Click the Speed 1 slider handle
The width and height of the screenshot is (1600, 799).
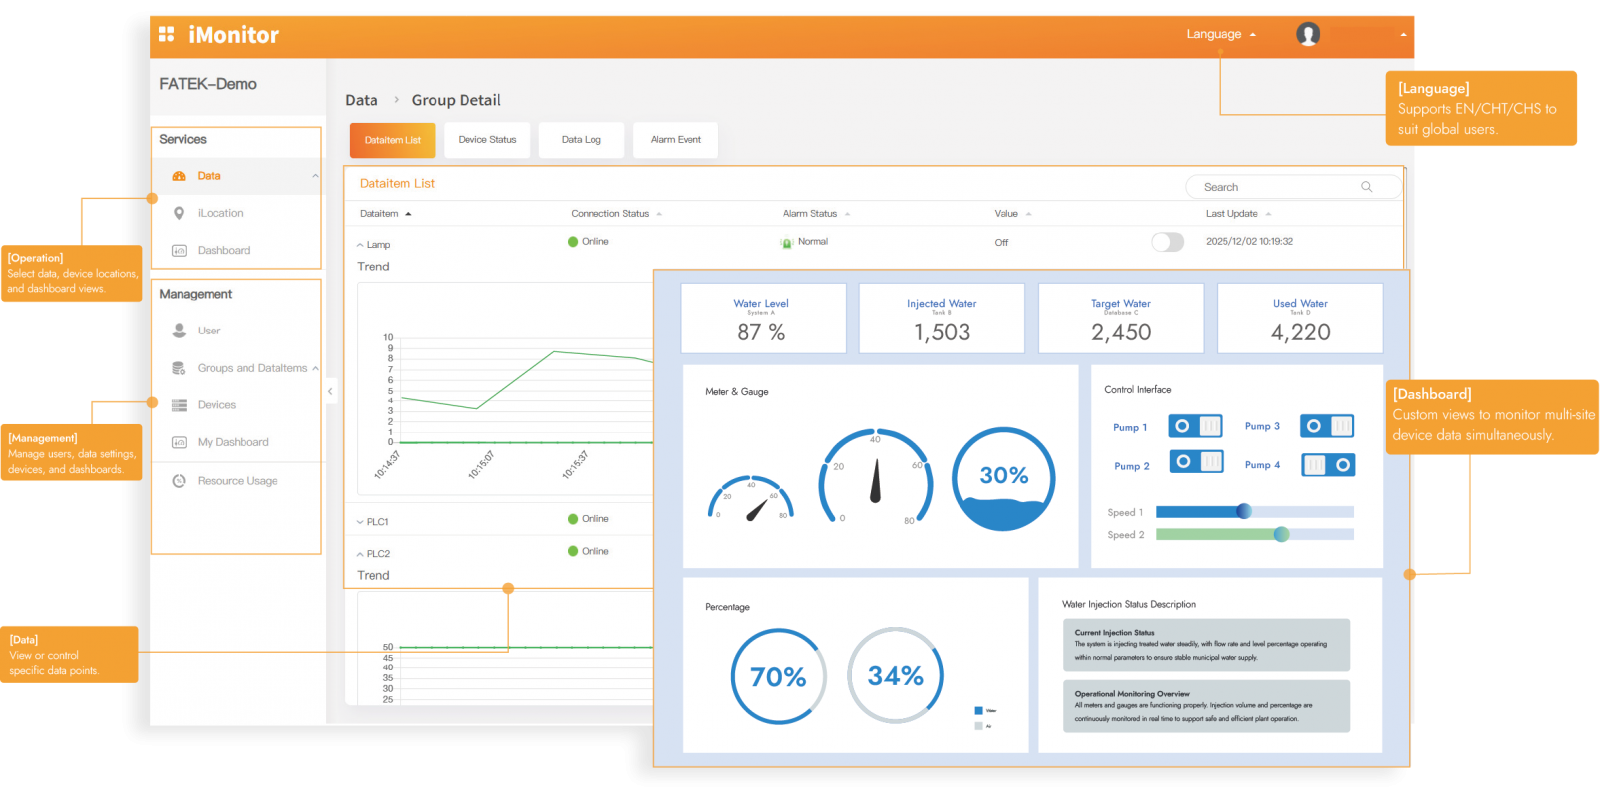click(x=1244, y=511)
